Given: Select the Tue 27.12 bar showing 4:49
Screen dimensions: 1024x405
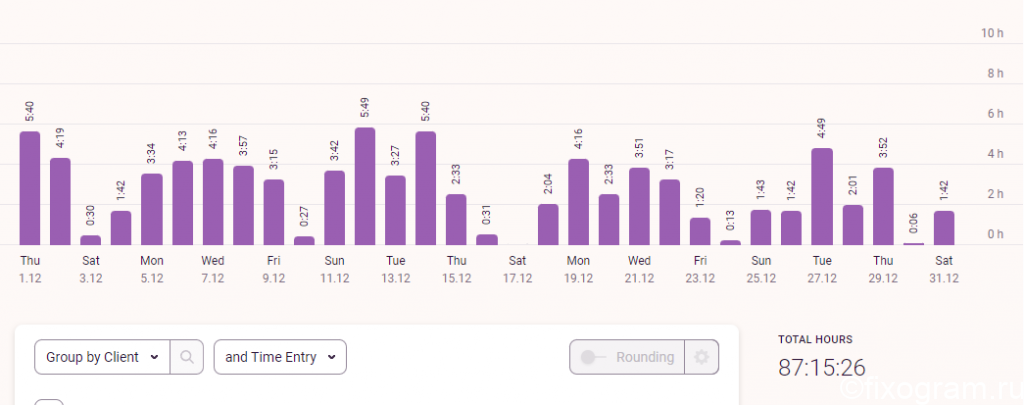Looking at the screenshot, I should [x=822, y=197].
